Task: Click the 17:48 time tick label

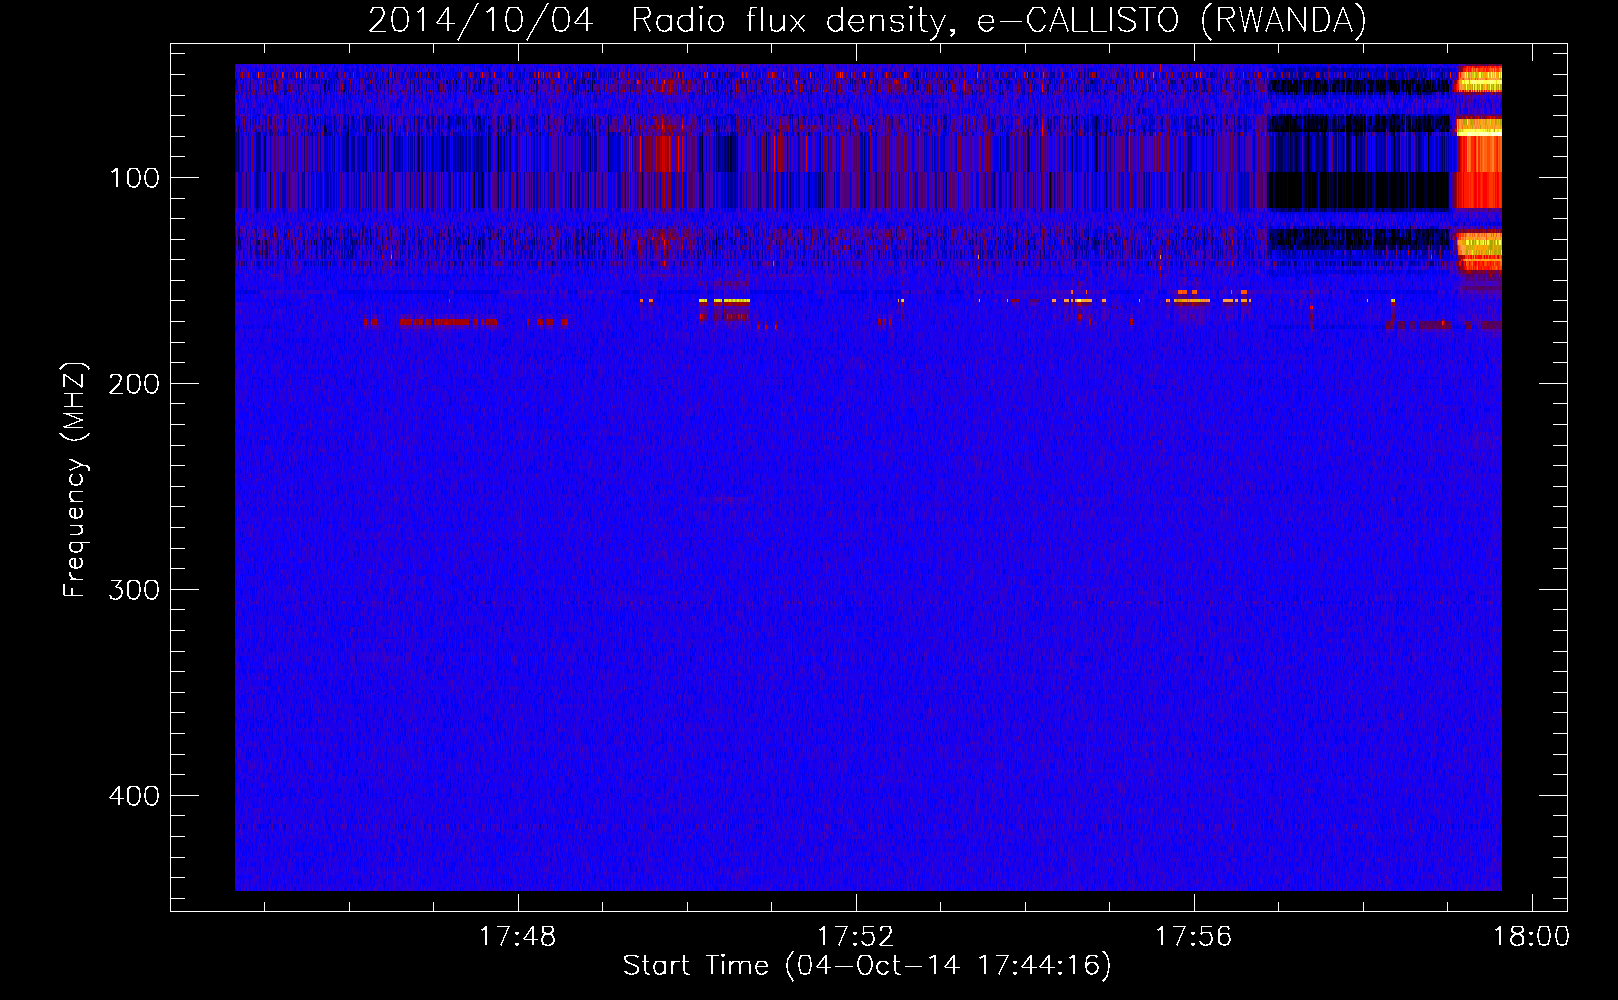Action: click(517, 937)
